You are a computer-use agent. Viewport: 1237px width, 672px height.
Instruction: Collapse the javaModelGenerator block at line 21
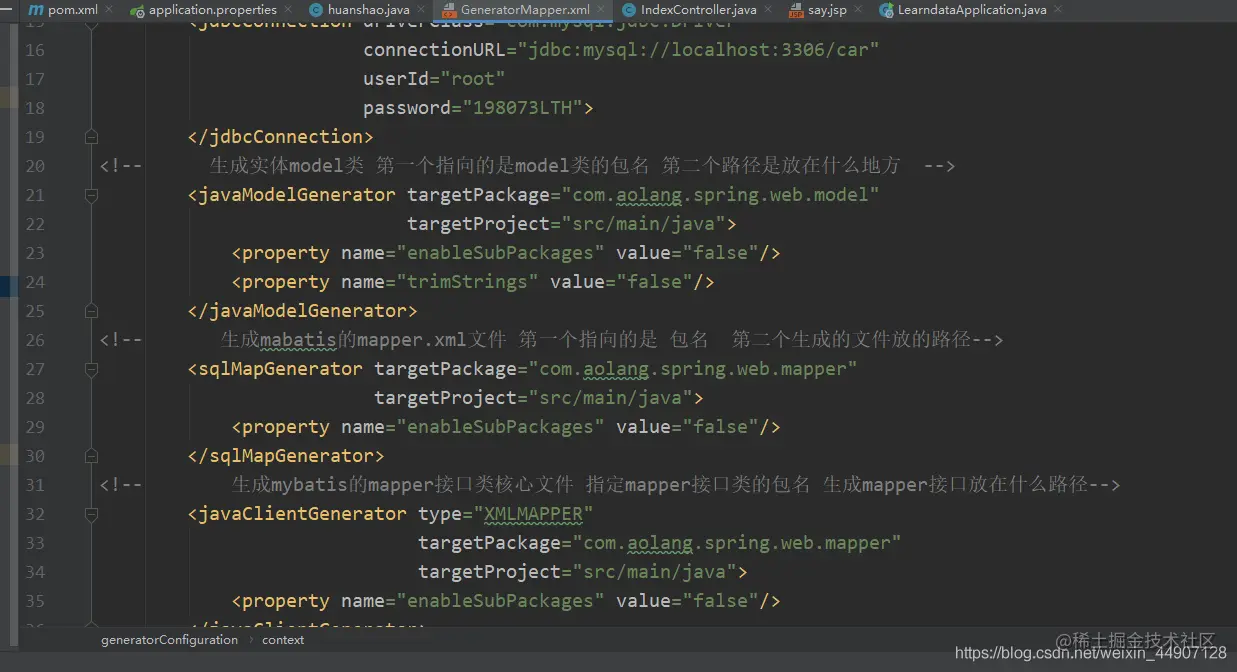coord(92,195)
